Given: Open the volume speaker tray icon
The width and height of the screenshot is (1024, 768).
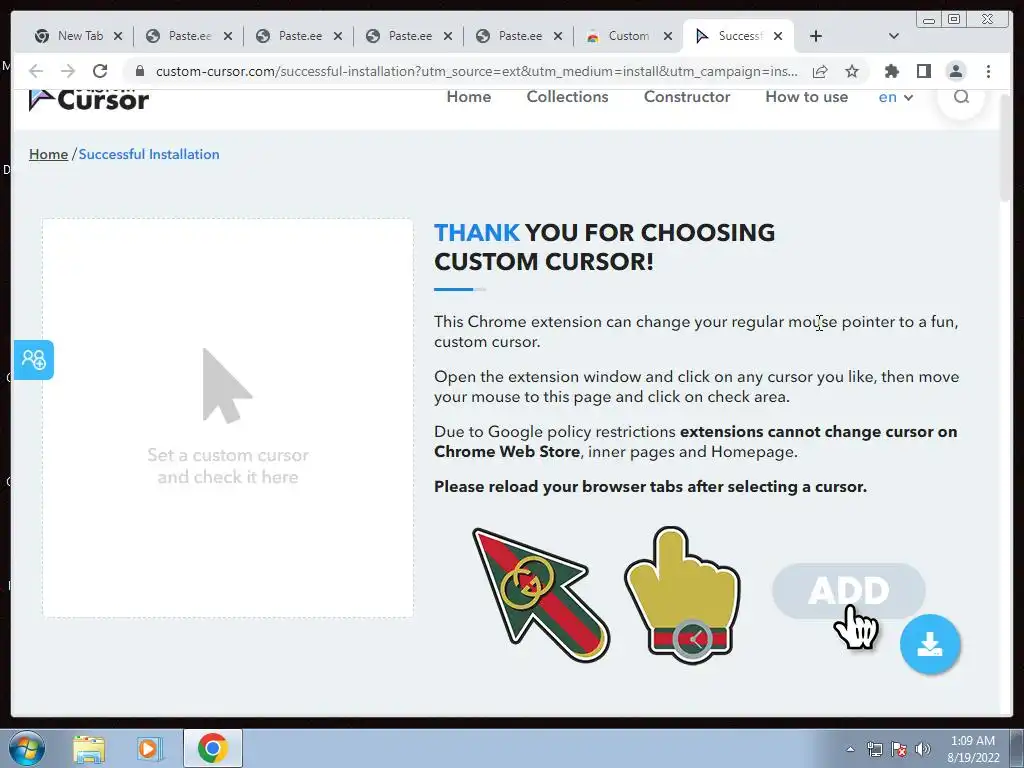Looking at the screenshot, I should (922, 749).
